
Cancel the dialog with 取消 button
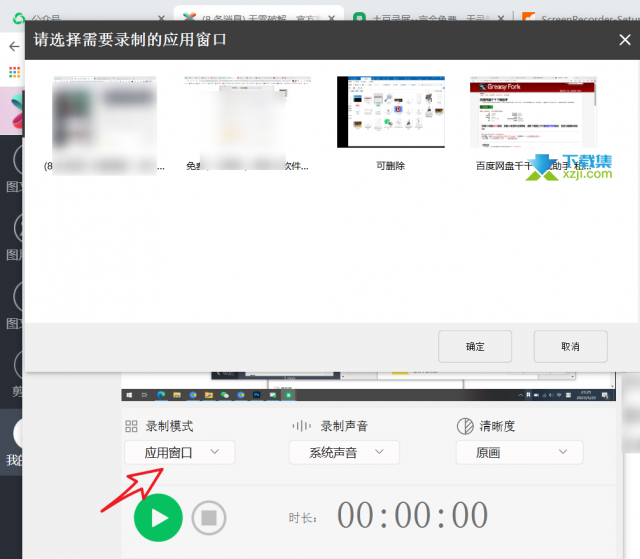(570, 346)
